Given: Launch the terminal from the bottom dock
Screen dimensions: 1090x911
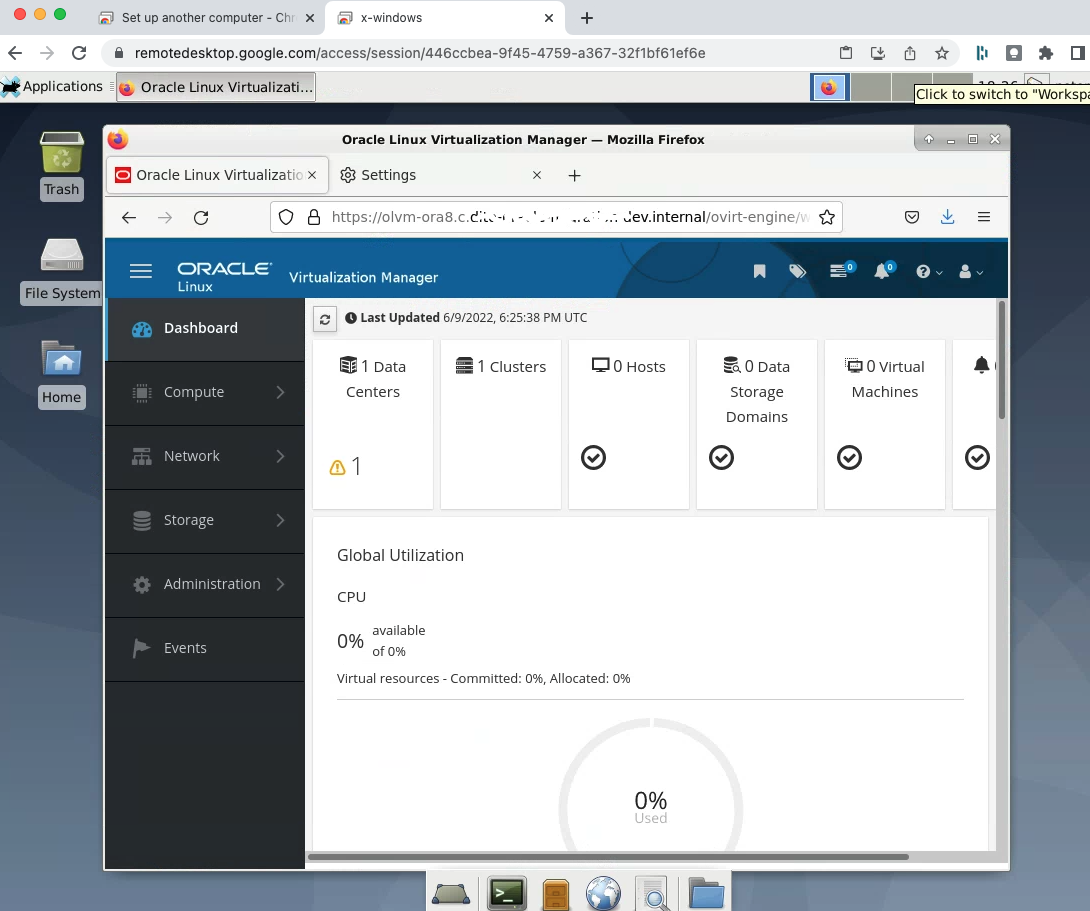Looking at the screenshot, I should click(507, 893).
